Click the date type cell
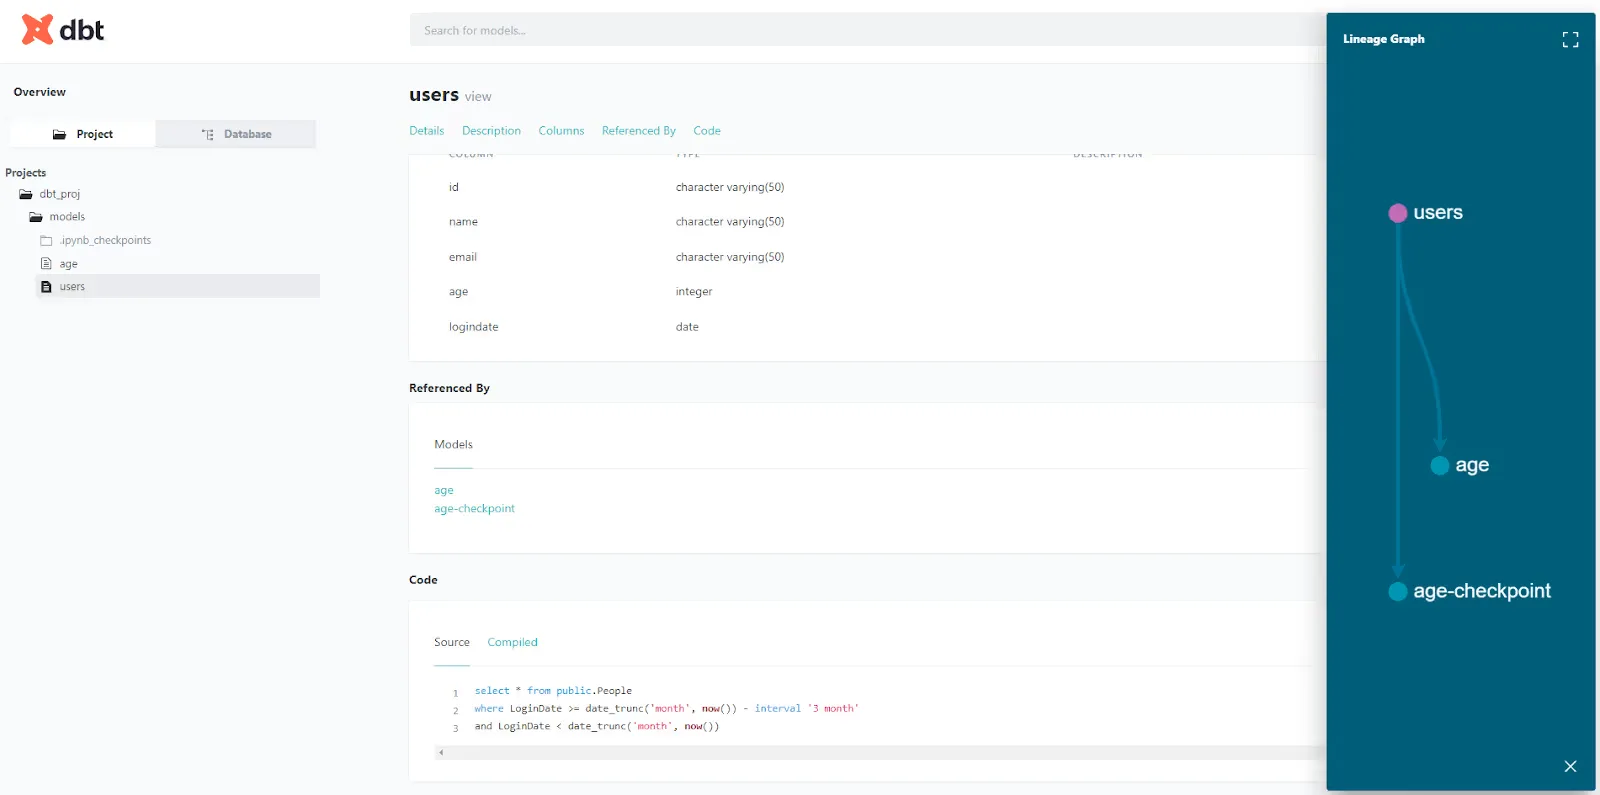This screenshot has height=795, width=1600. tap(687, 327)
